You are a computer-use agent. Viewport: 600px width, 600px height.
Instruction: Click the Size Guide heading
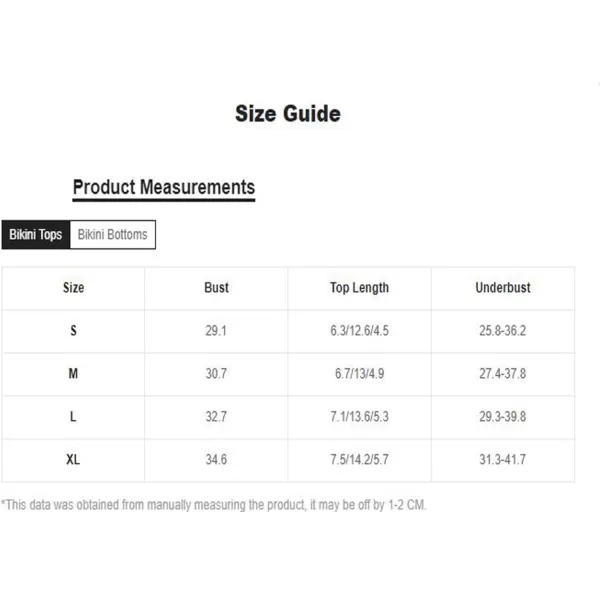coord(288,114)
